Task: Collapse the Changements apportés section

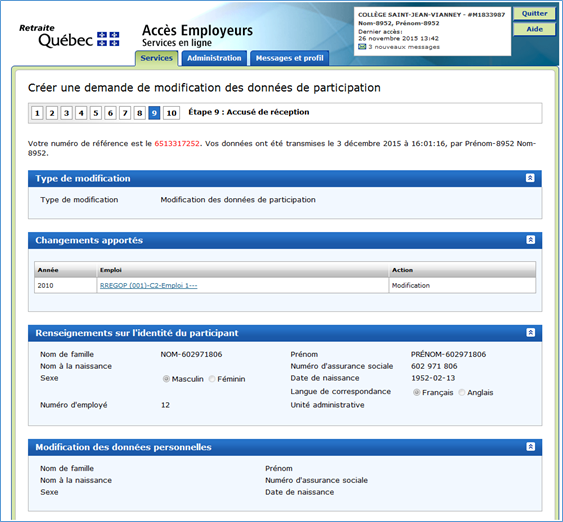Action: coord(530,240)
